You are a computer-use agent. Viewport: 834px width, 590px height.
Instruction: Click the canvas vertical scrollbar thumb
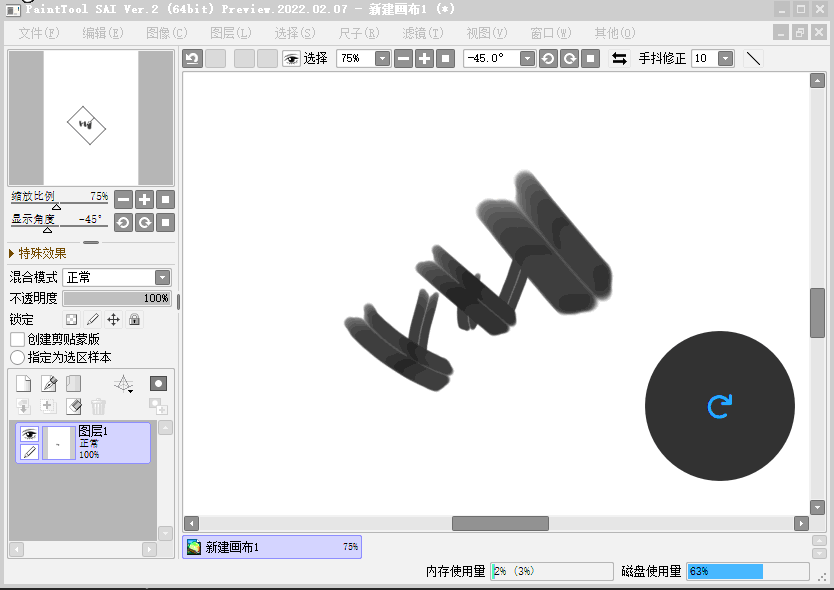pyautogui.click(x=817, y=313)
